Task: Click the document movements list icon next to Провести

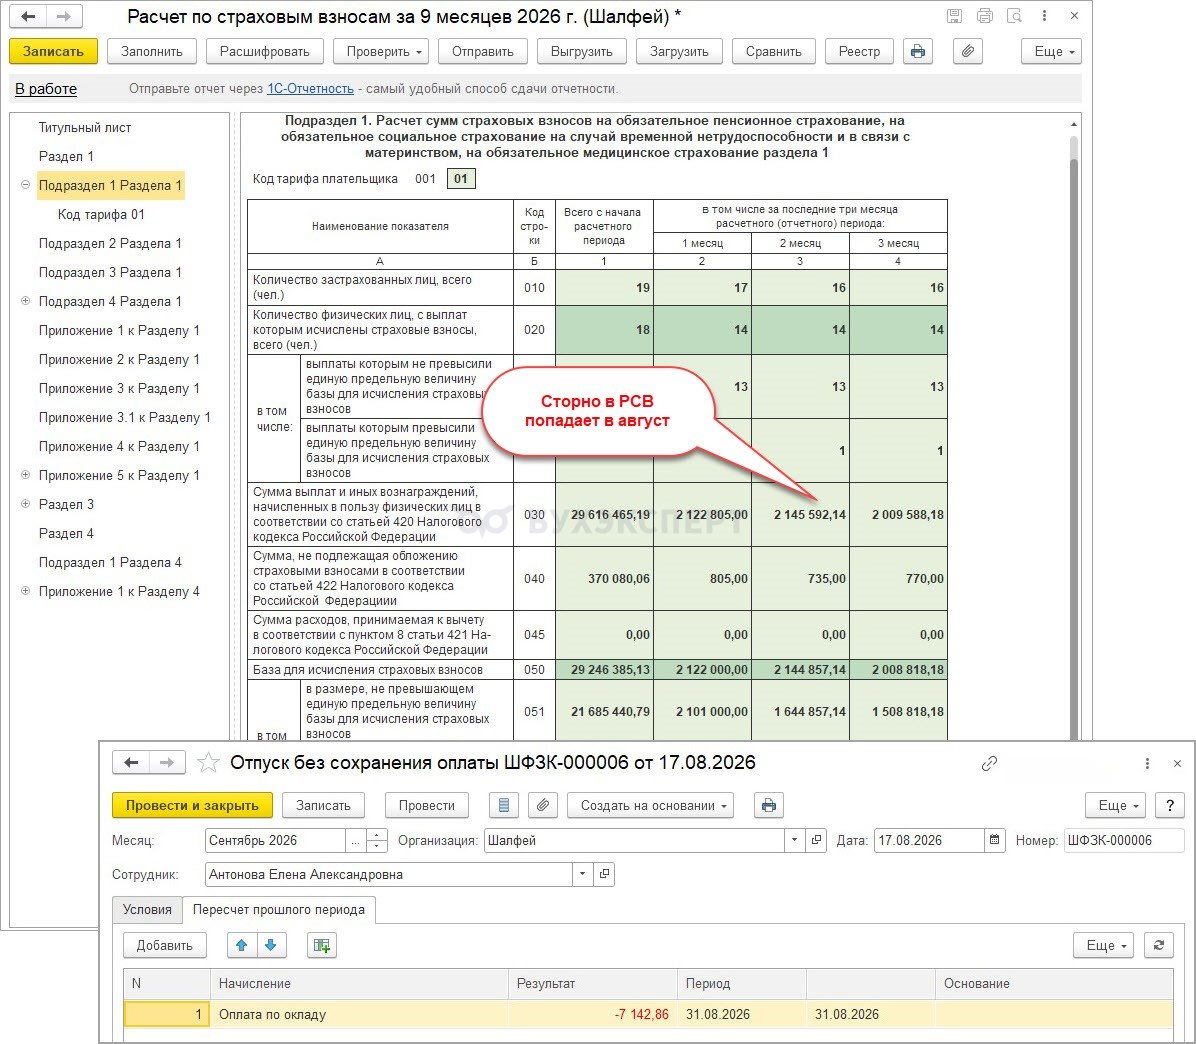Action: coord(503,805)
